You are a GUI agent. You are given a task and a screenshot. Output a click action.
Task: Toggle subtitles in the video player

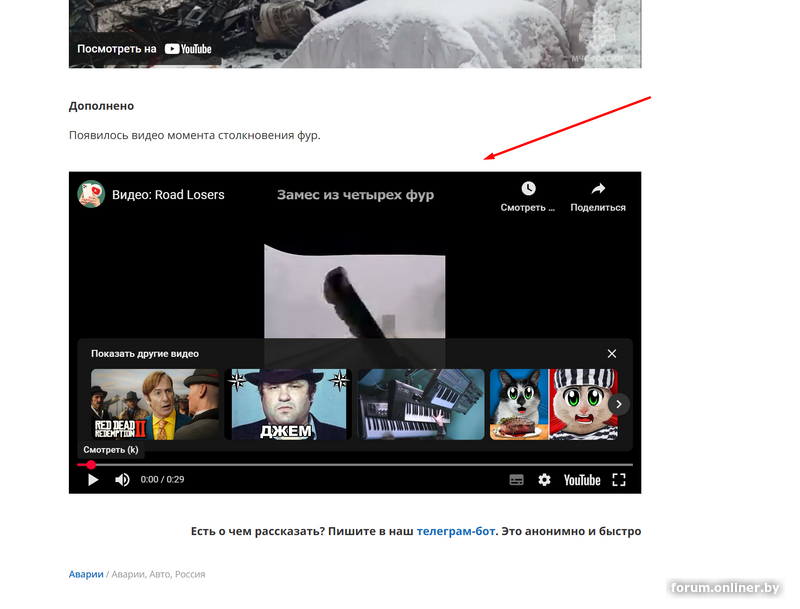coord(516,480)
